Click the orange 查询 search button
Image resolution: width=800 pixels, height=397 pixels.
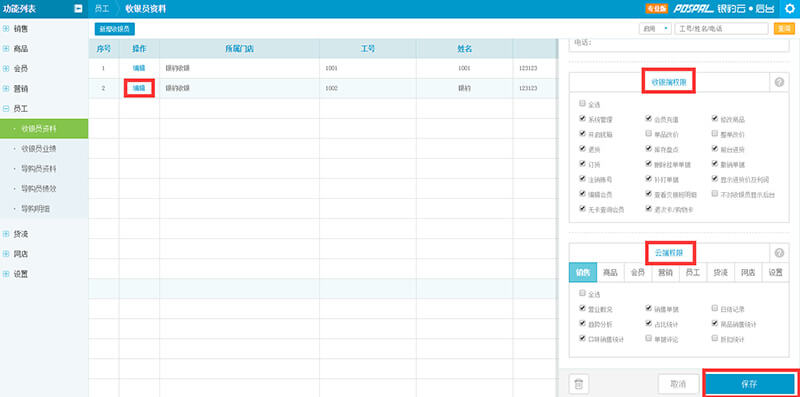tap(784, 29)
